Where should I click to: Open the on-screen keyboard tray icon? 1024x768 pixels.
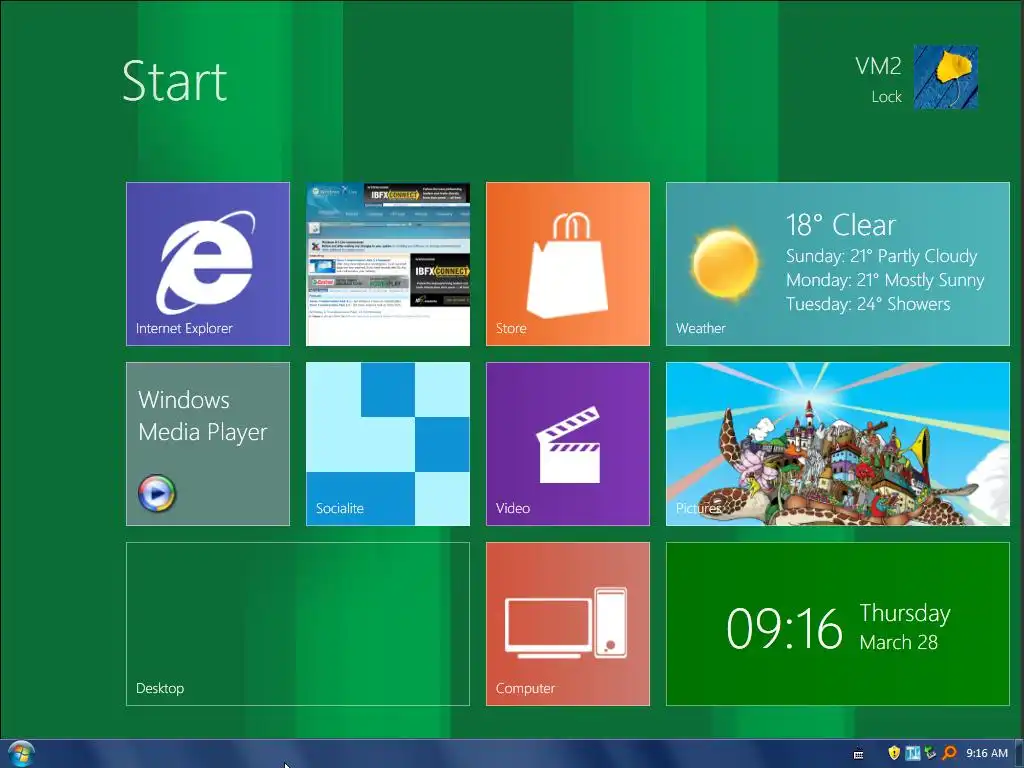pos(858,754)
